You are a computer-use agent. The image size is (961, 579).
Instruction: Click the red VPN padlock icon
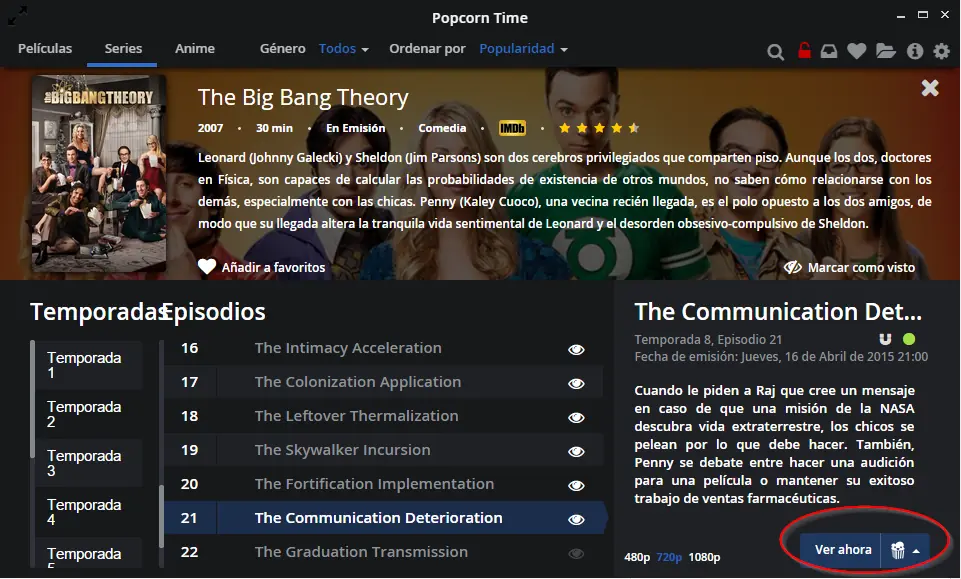coord(804,50)
